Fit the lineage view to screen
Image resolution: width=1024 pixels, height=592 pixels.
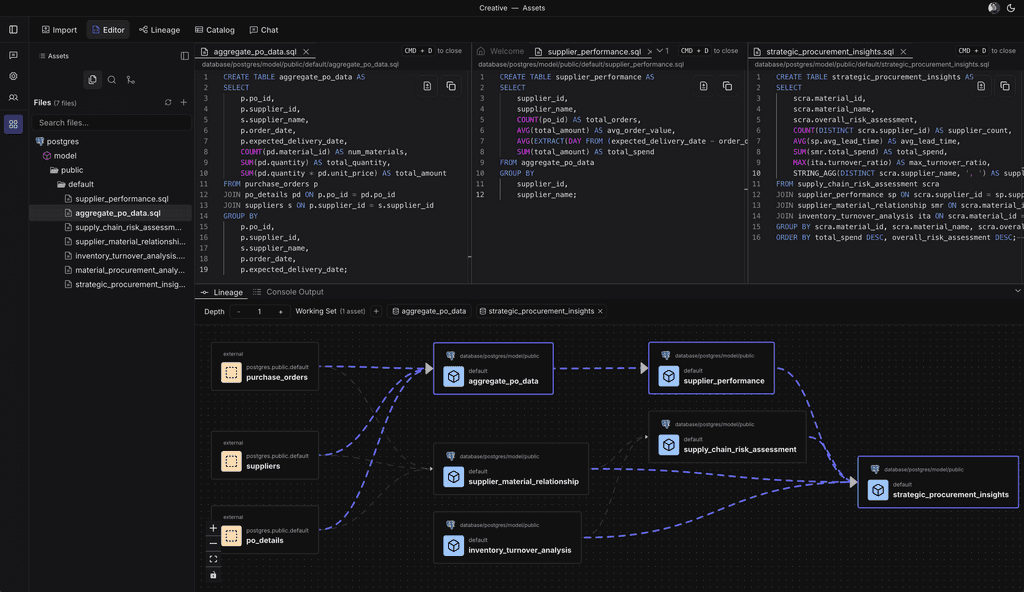[x=214, y=559]
